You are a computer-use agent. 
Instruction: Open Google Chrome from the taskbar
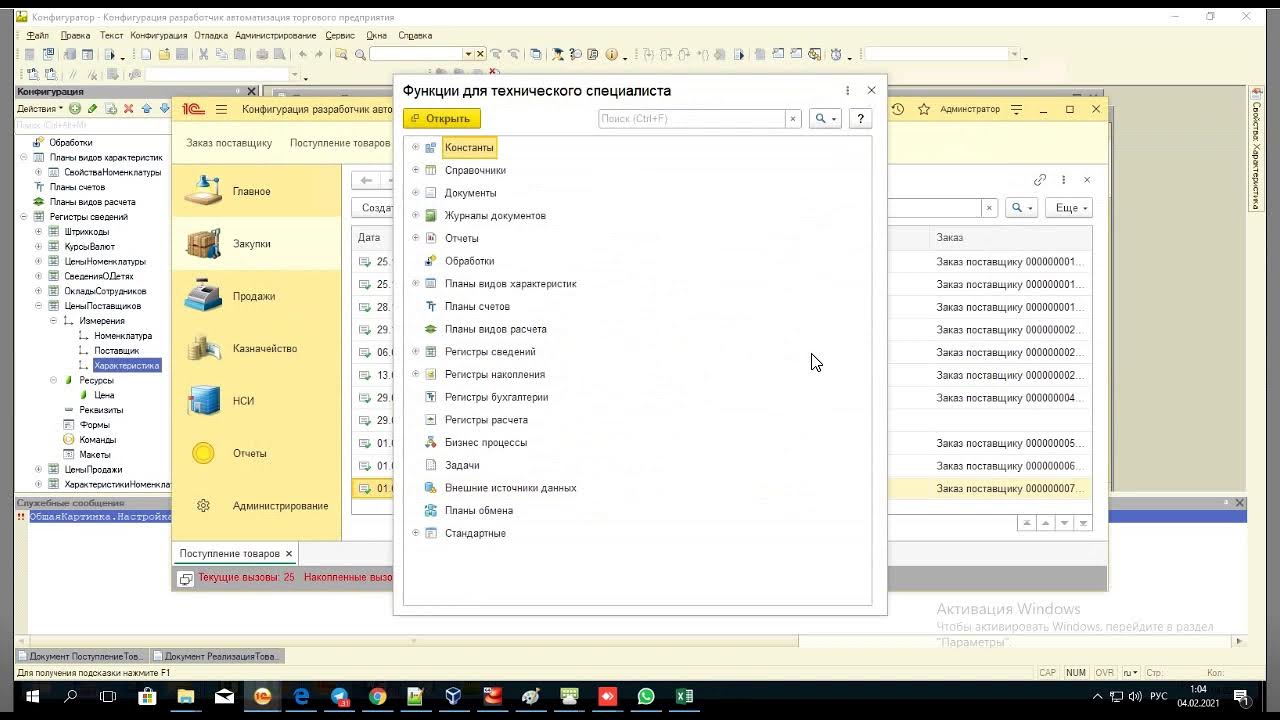(377, 696)
